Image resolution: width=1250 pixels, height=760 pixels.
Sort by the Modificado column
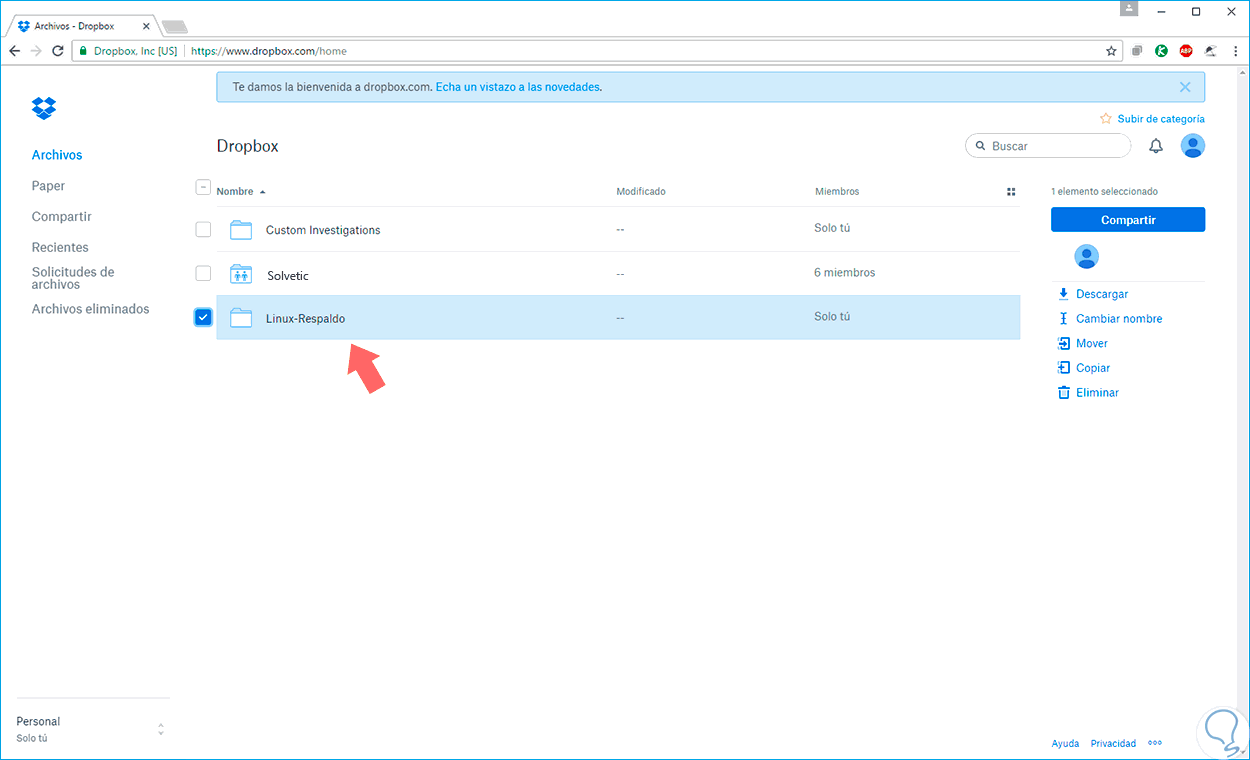641,192
